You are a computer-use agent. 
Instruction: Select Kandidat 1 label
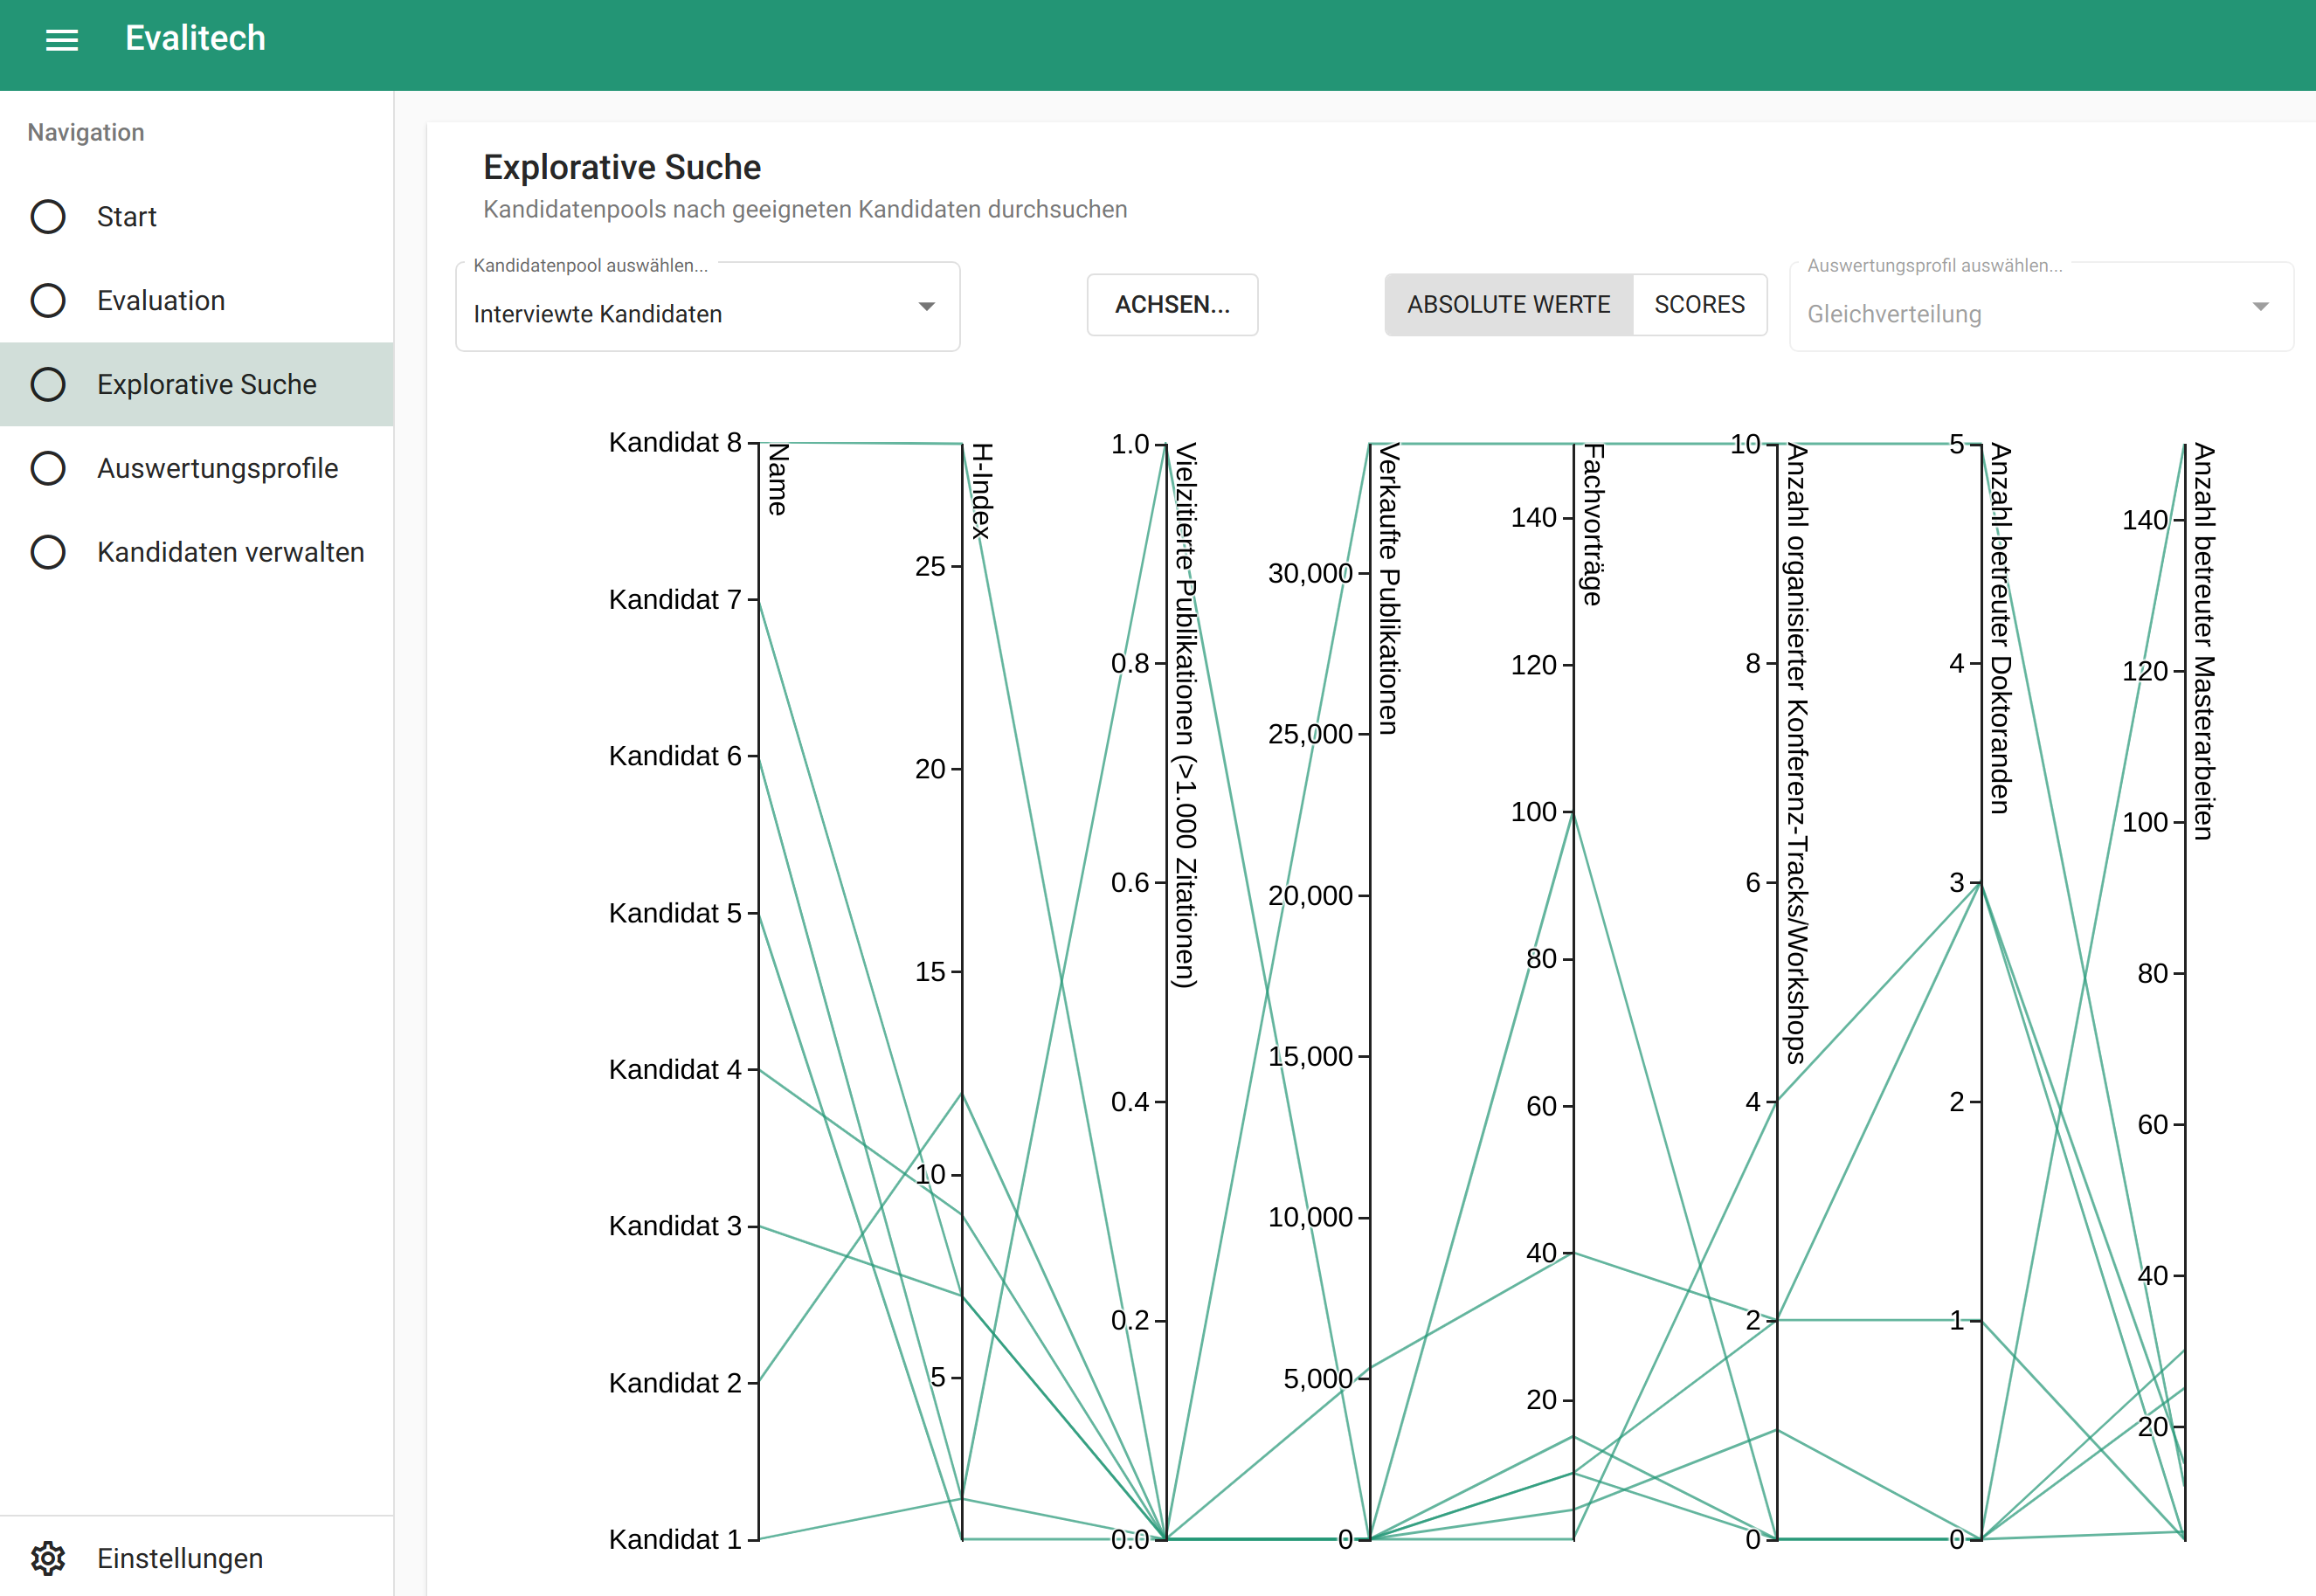pyautogui.click(x=675, y=1540)
